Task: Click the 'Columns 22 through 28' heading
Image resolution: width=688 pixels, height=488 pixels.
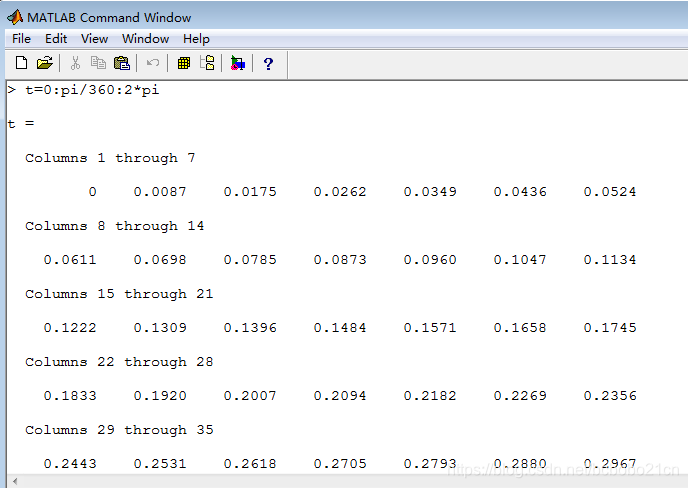Action: pos(119,362)
